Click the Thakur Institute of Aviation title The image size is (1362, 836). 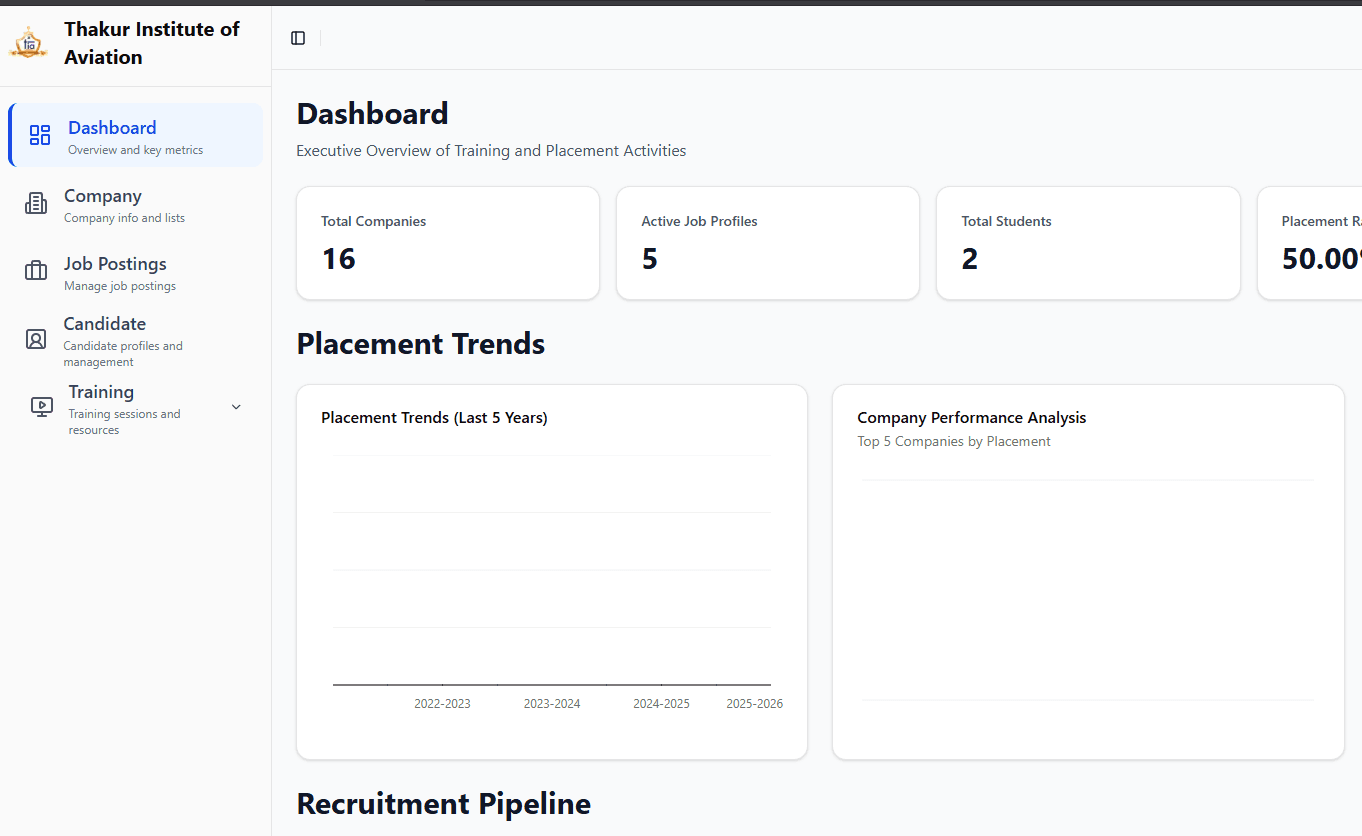click(152, 43)
